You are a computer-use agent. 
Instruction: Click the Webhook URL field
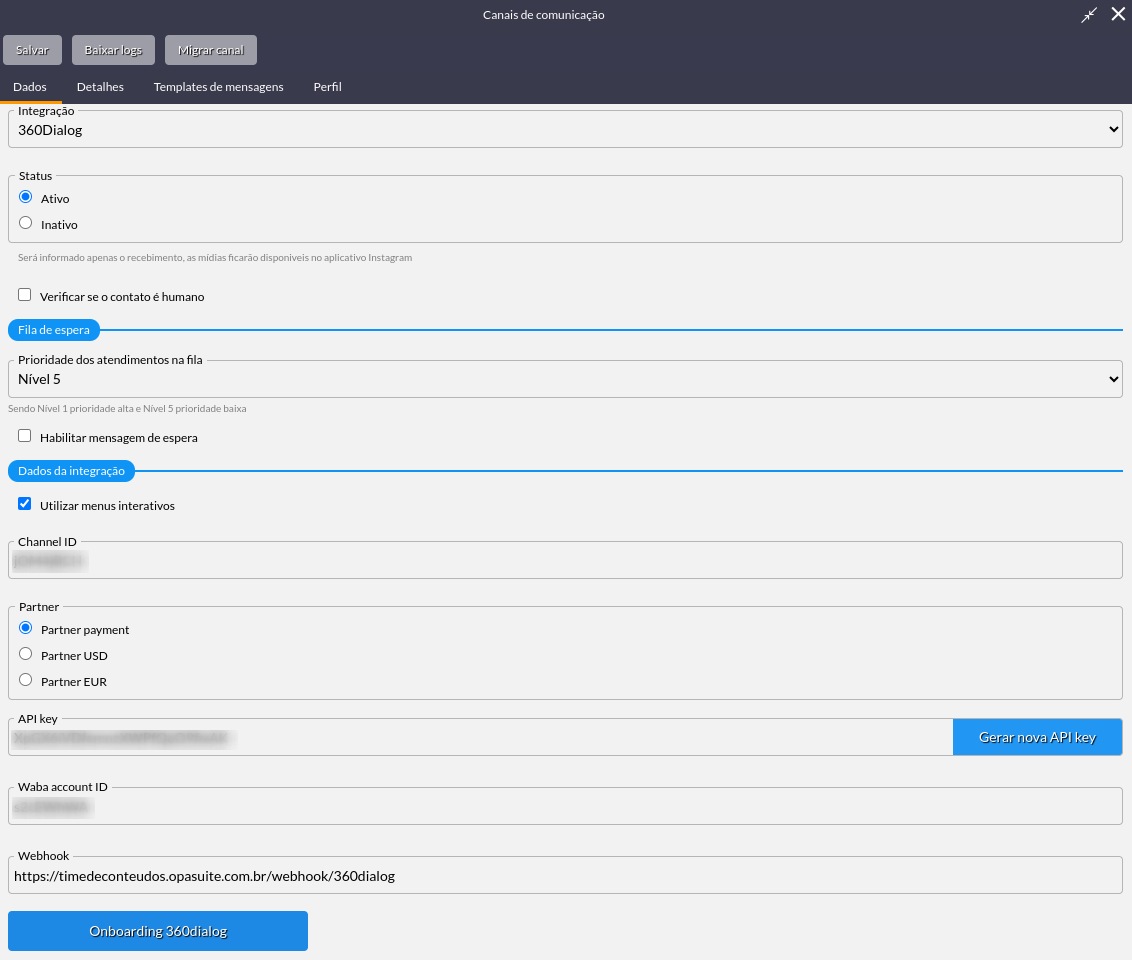(x=565, y=876)
